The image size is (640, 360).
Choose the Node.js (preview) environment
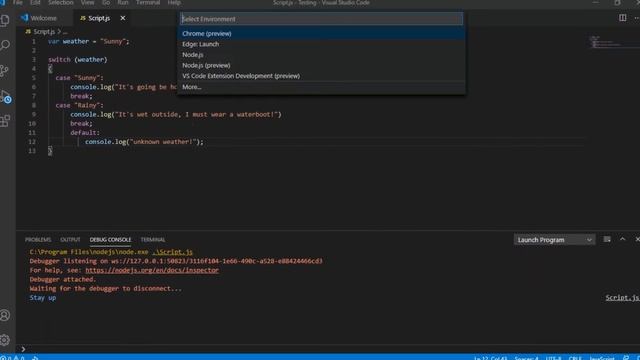321,65
